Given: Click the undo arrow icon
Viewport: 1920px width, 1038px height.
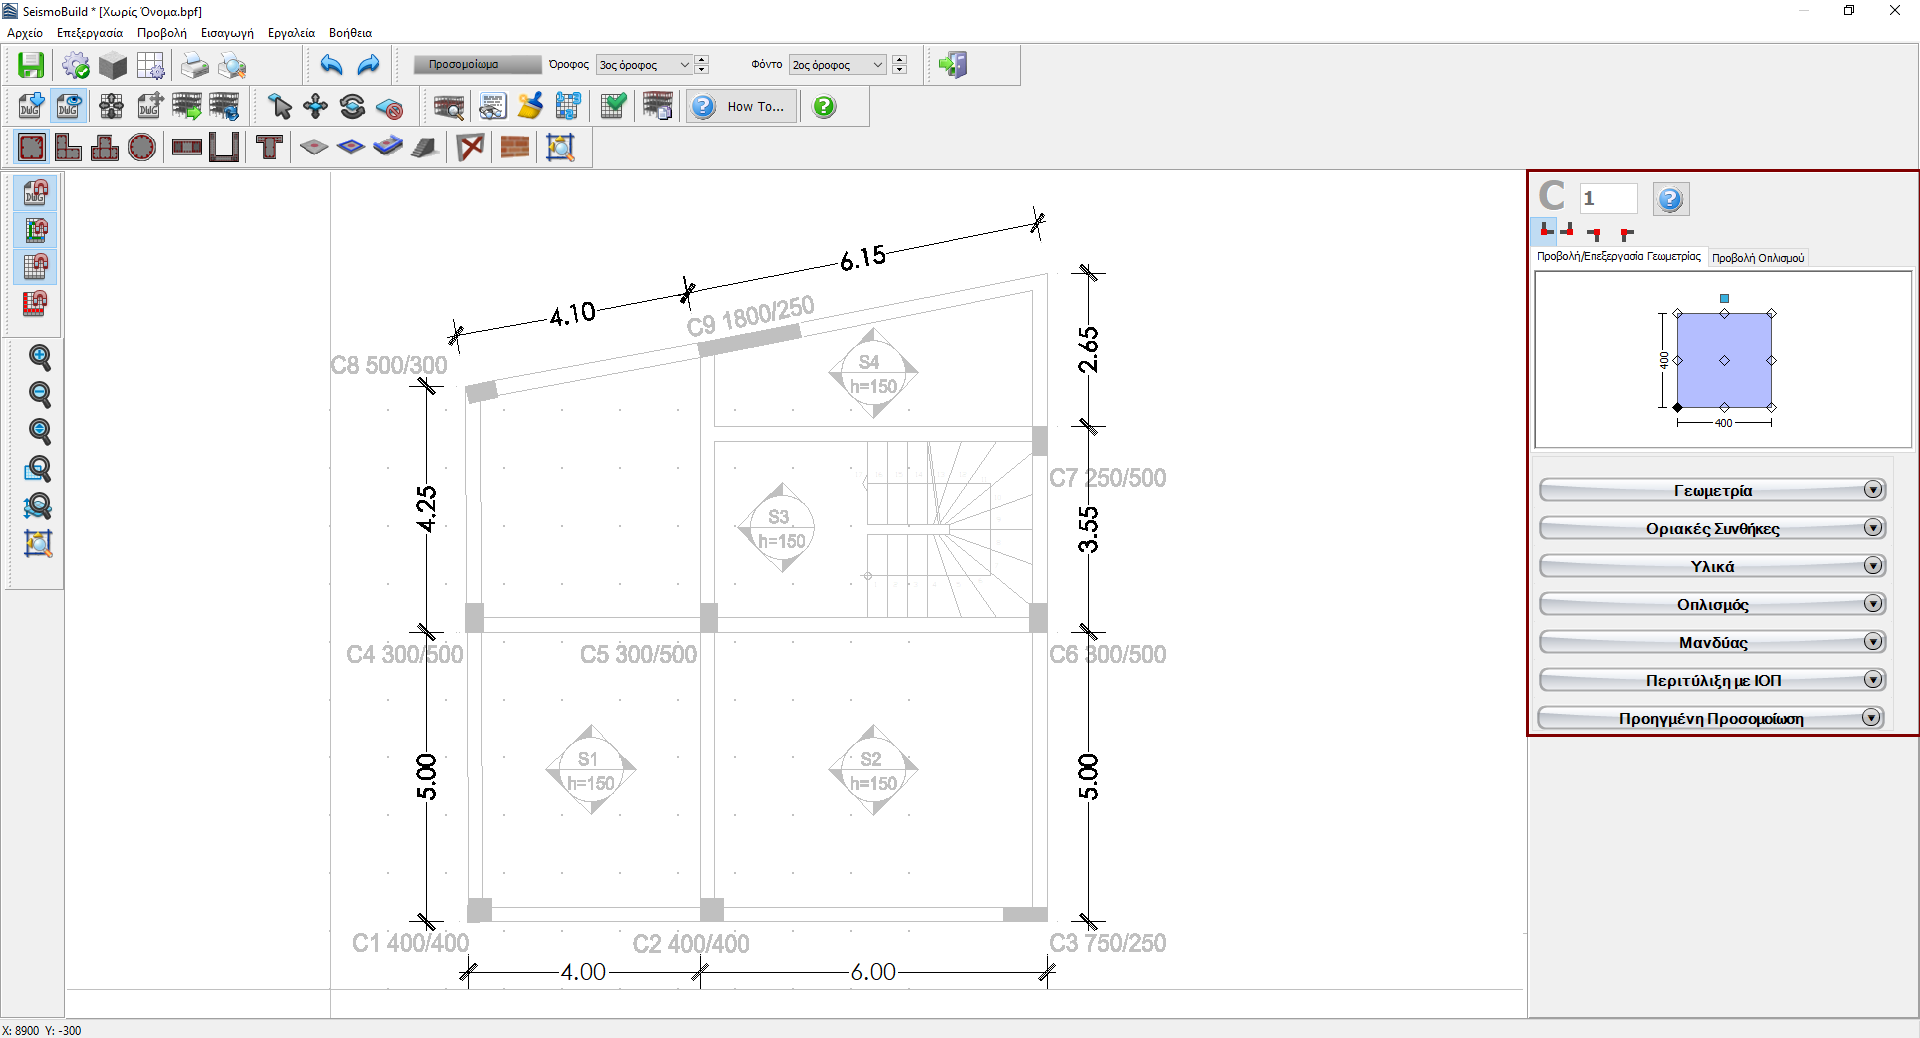Looking at the screenshot, I should 331,65.
